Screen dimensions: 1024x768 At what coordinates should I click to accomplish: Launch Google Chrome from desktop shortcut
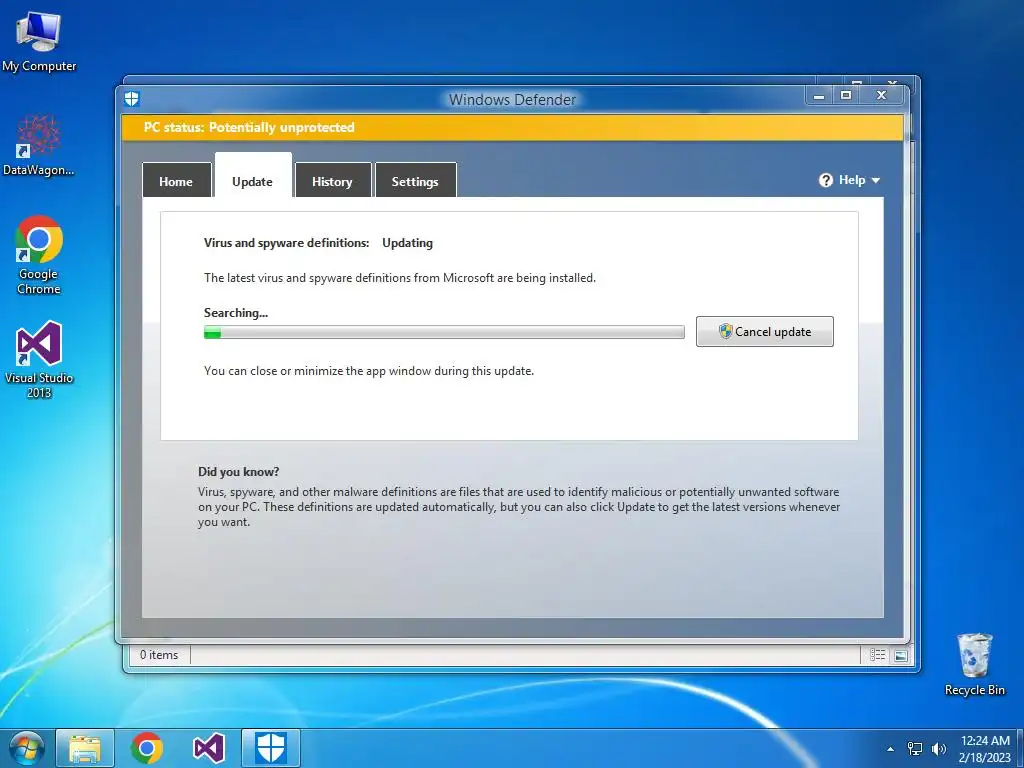click(39, 255)
